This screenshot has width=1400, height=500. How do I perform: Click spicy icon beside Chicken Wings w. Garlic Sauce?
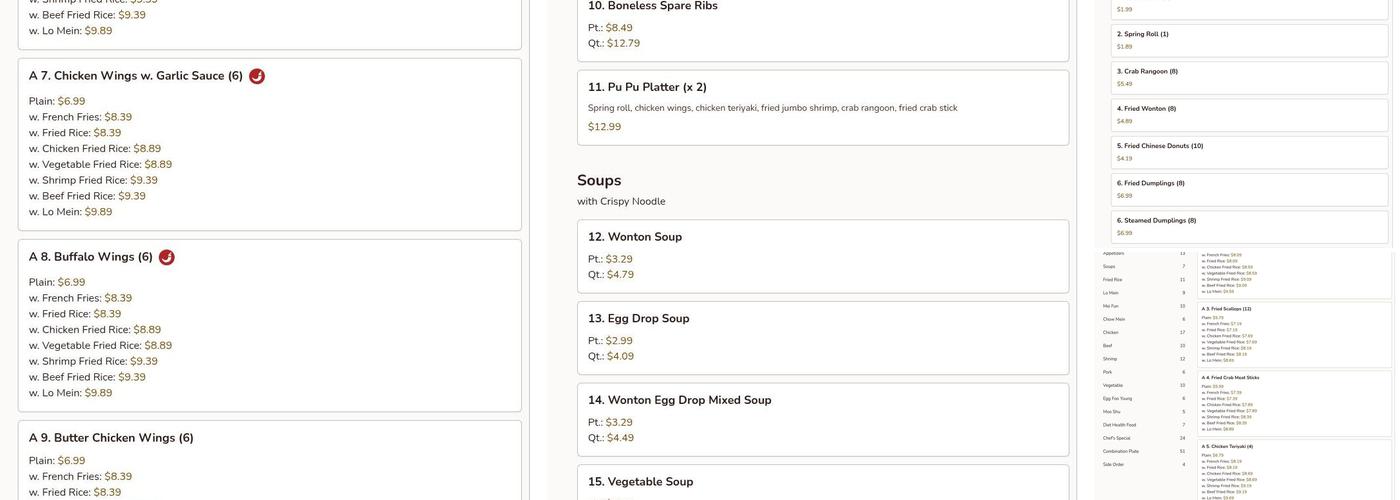pos(257,76)
